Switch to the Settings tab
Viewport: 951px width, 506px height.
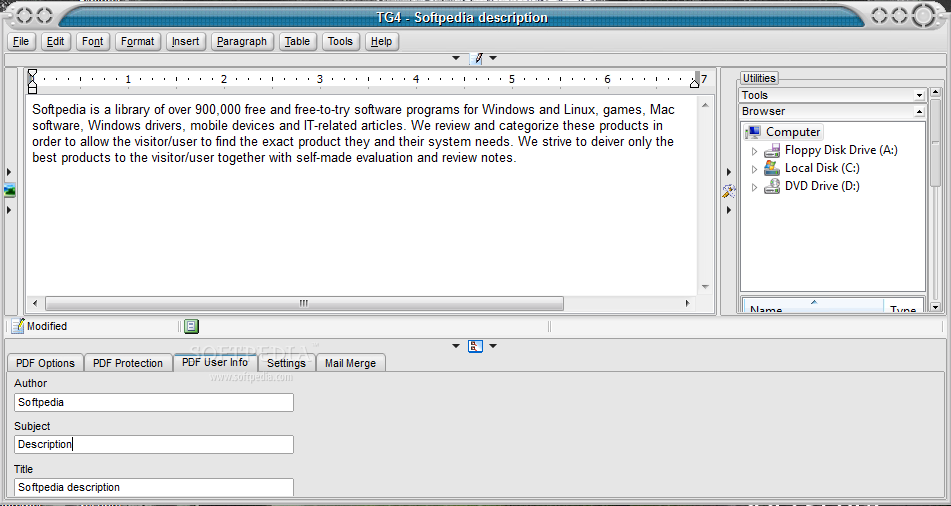tap(286, 363)
